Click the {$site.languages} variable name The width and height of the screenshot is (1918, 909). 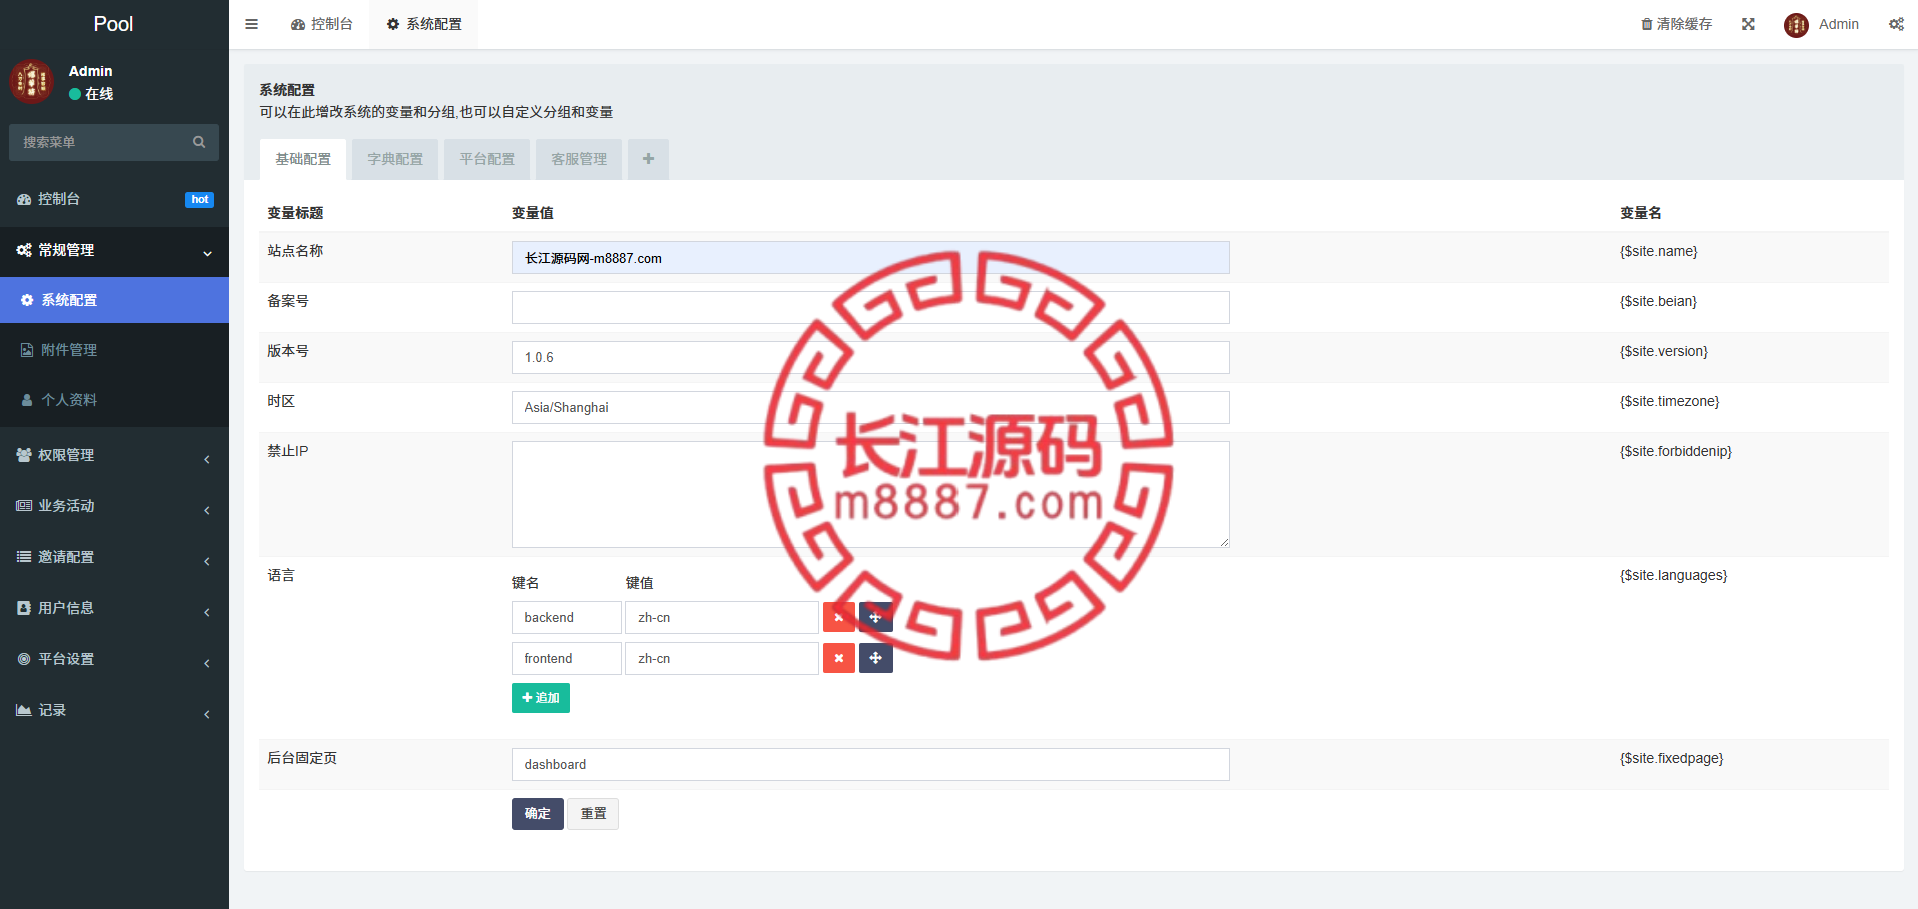pyautogui.click(x=1674, y=575)
